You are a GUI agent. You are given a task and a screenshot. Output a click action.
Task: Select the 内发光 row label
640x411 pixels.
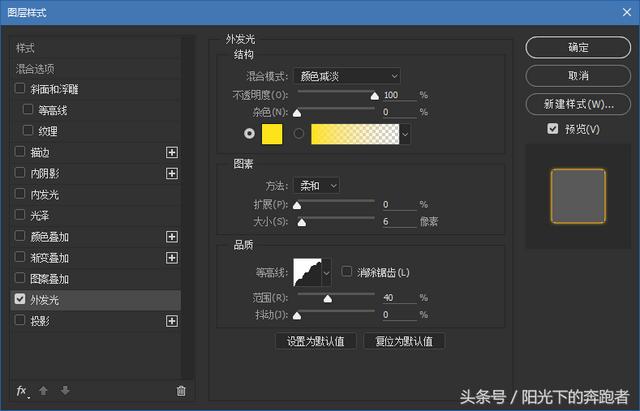(44, 195)
